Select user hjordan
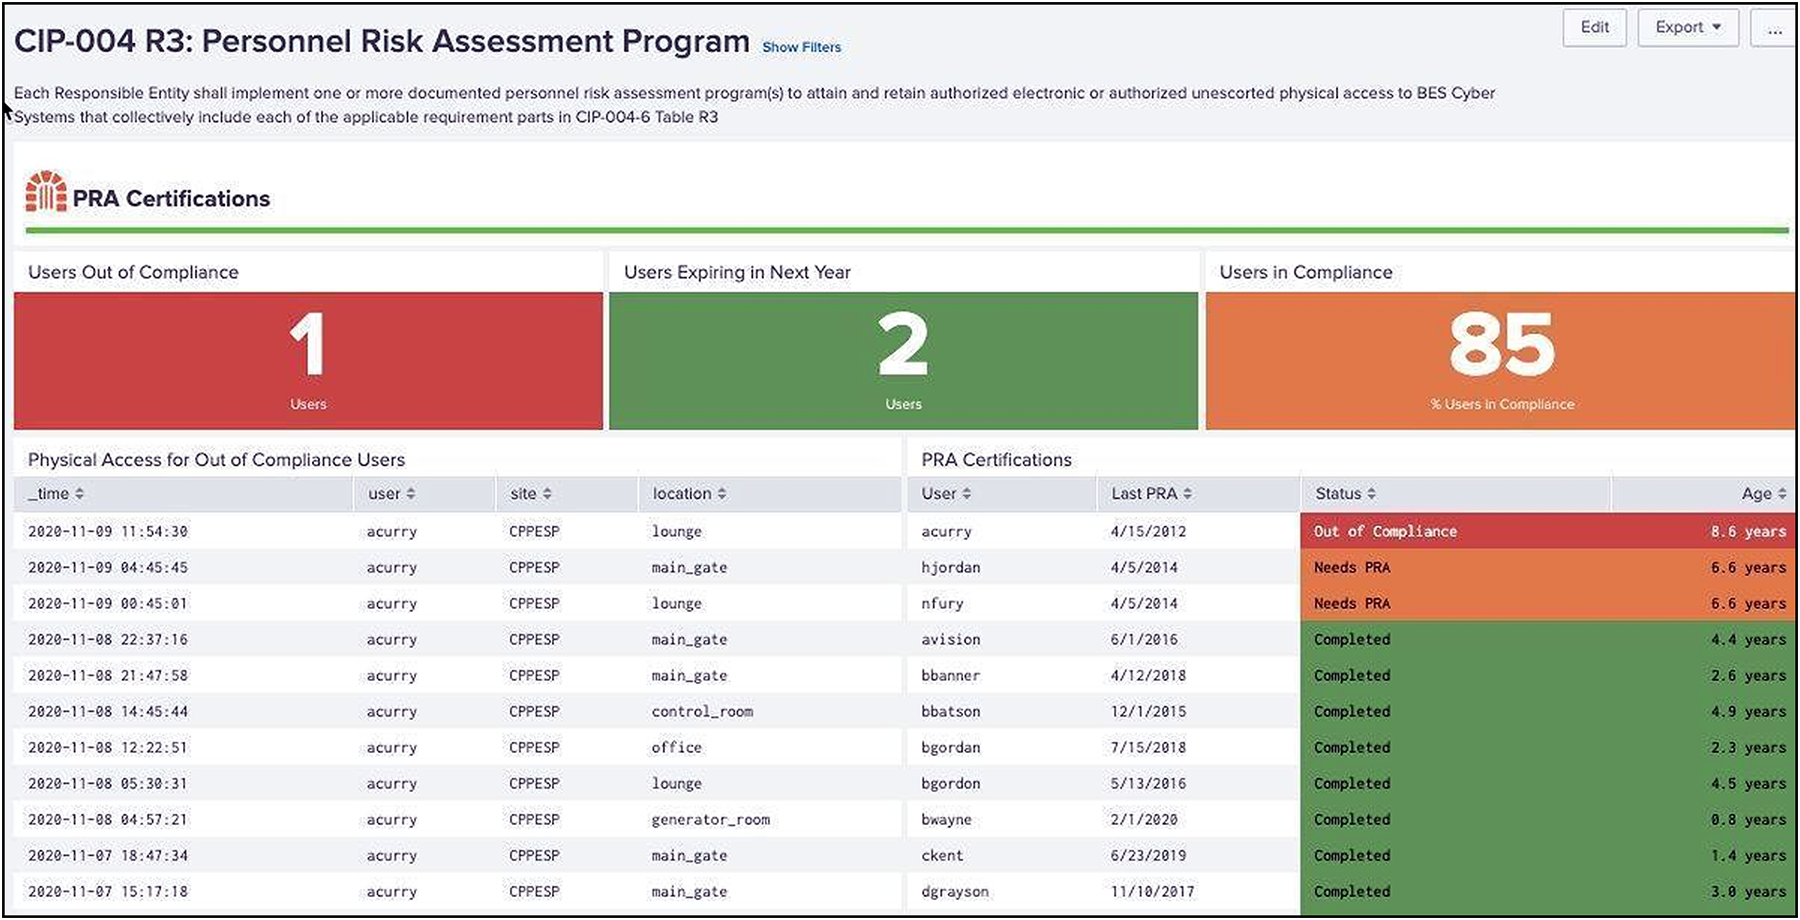The image size is (1800, 920). tap(951, 568)
